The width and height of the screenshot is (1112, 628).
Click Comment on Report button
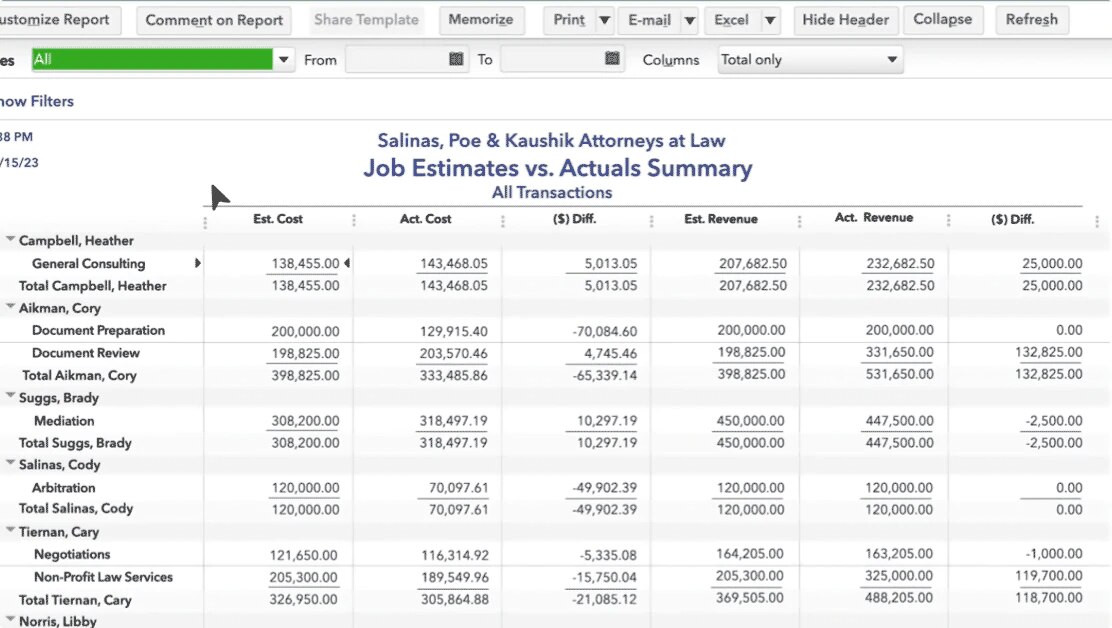[x=214, y=20]
